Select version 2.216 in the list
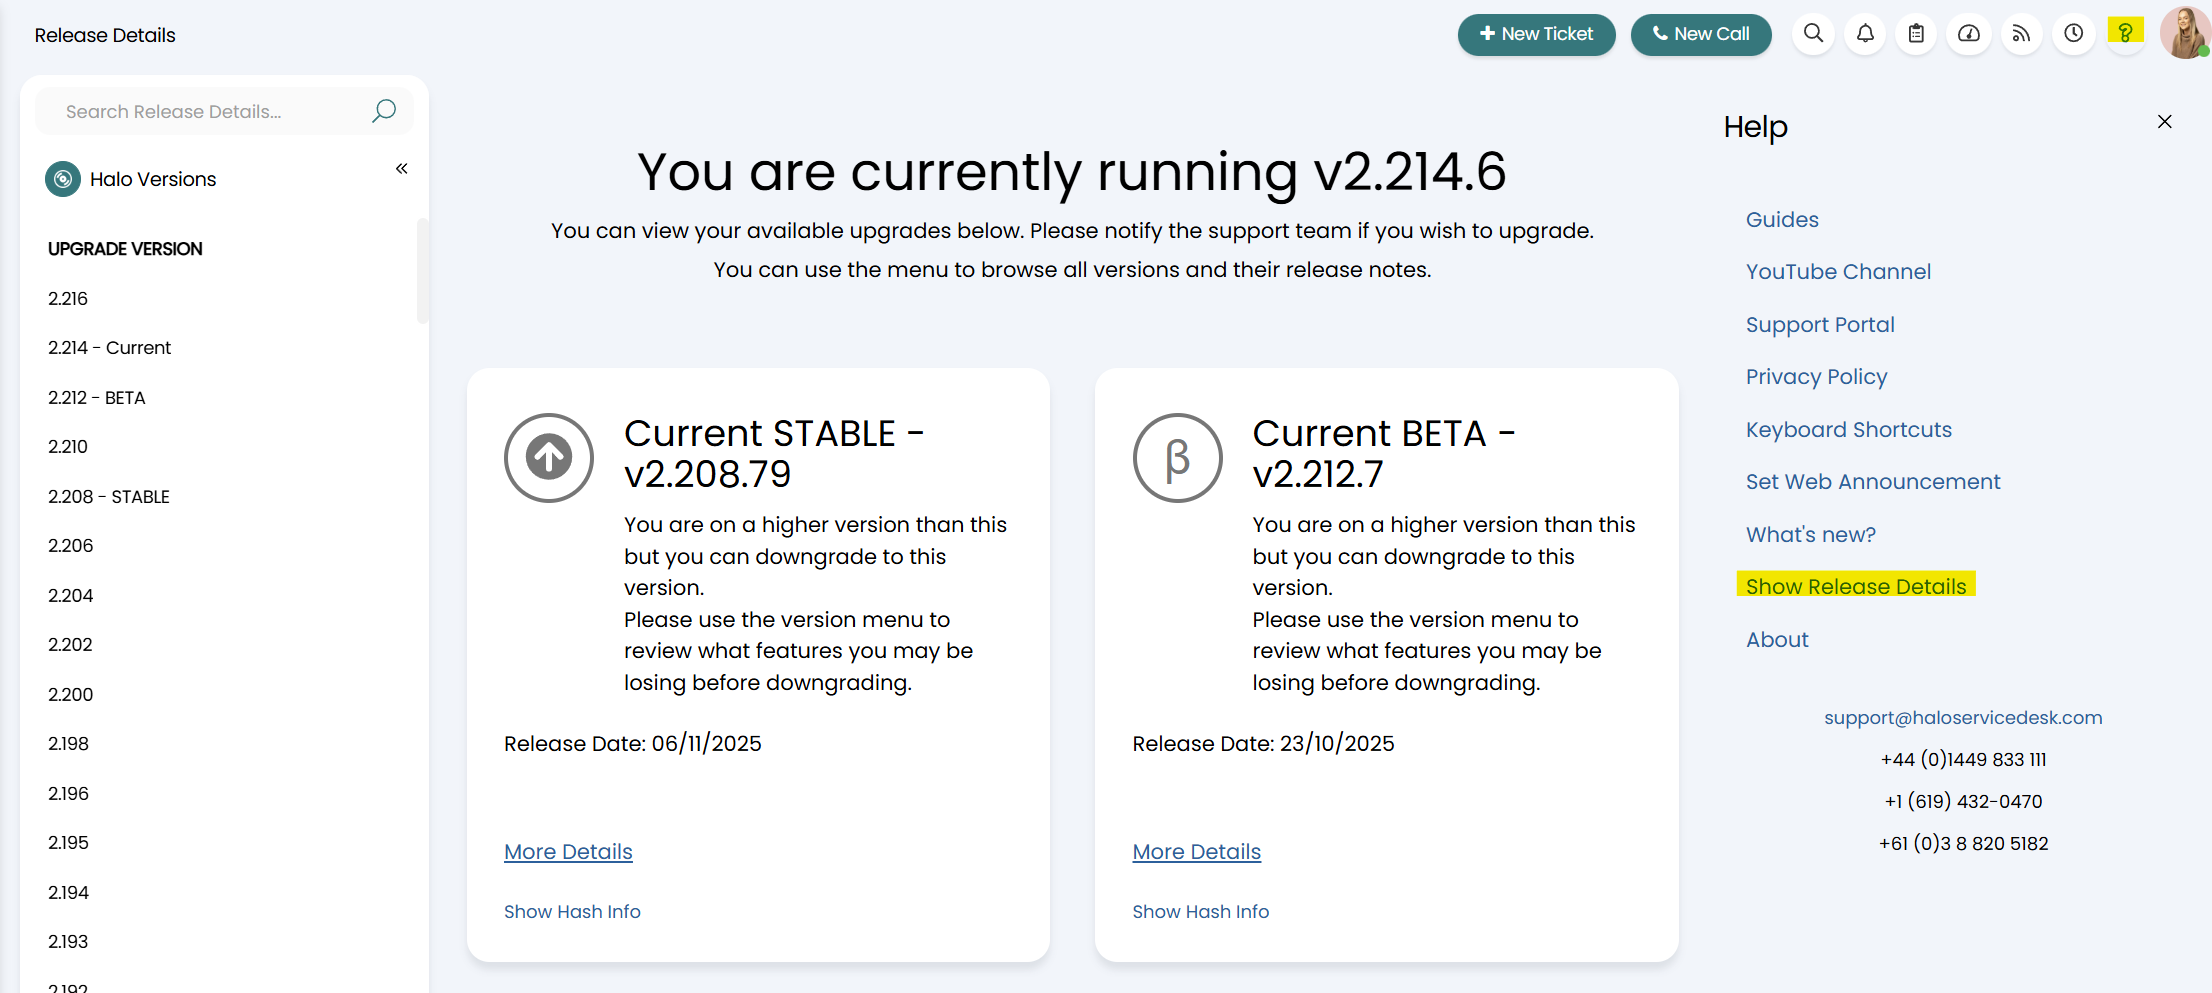The image size is (2212, 993). pyautogui.click(x=68, y=299)
